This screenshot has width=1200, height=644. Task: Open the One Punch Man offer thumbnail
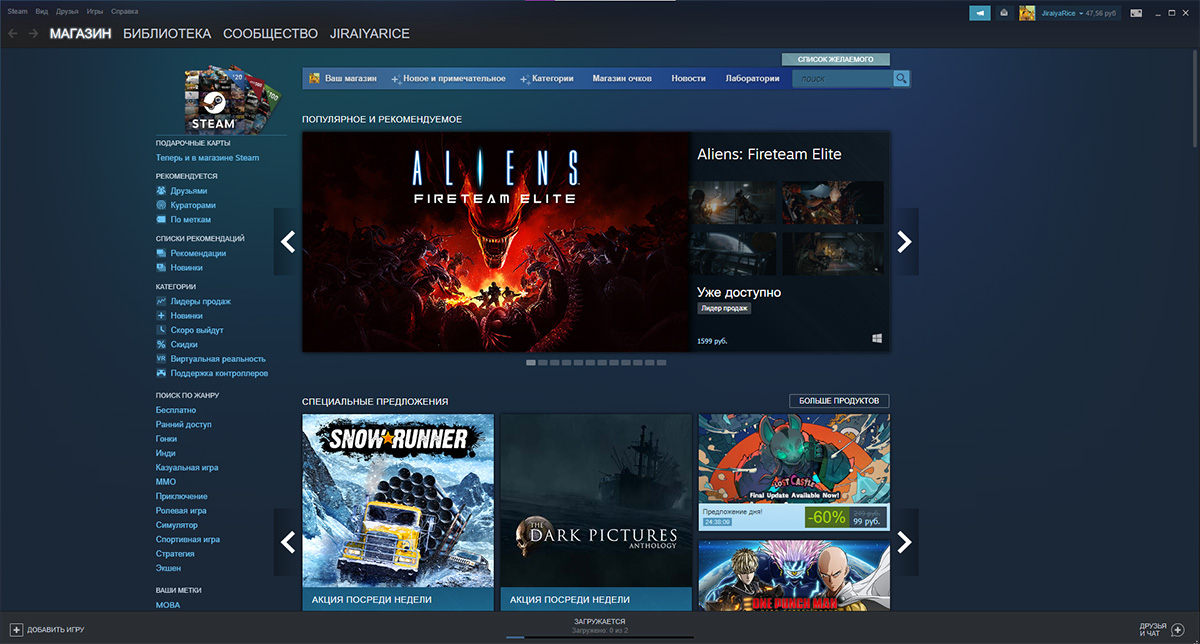pyautogui.click(x=794, y=575)
